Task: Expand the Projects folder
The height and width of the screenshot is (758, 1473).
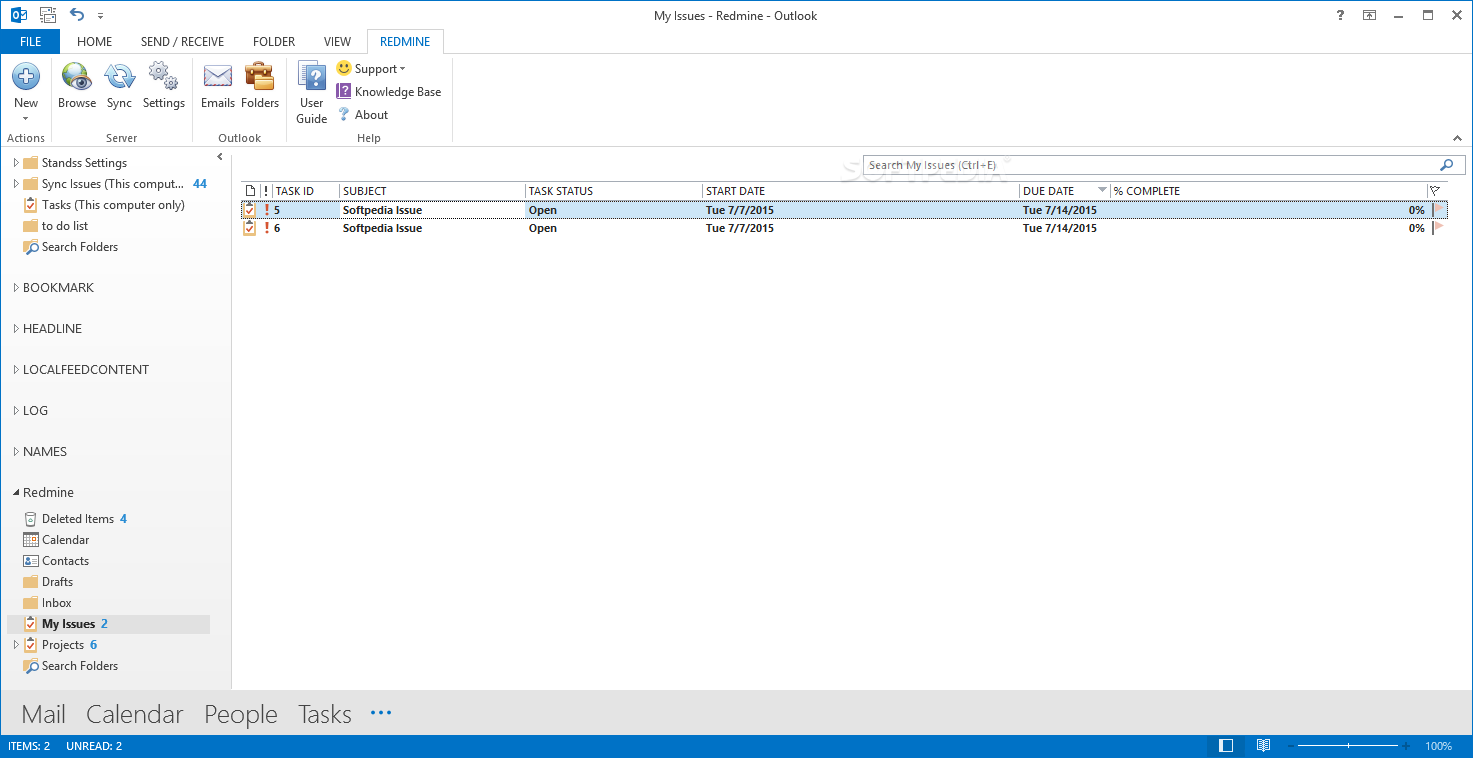Action: (x=16, y=645)
